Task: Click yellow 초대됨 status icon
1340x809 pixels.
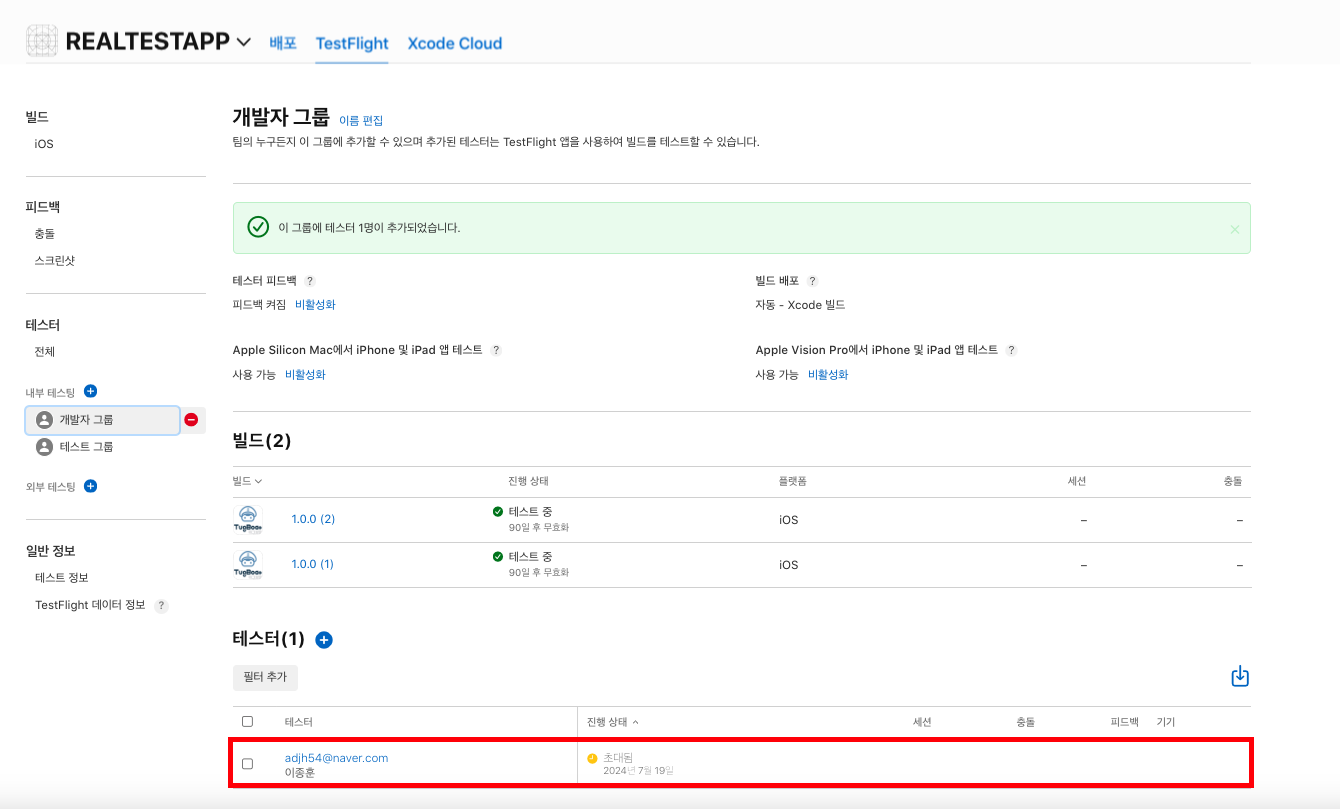Action: [592, 758]
